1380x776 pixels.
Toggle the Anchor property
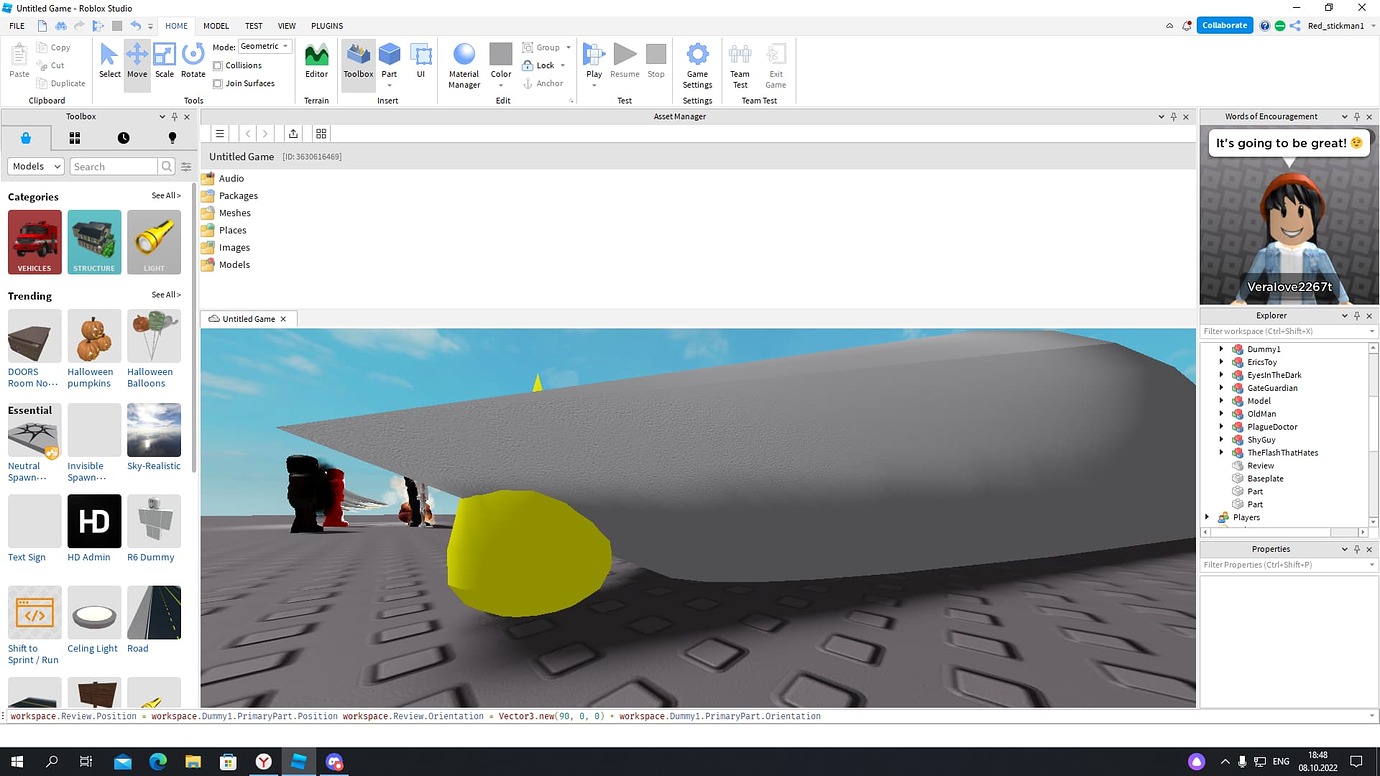[x=546, y=83]
